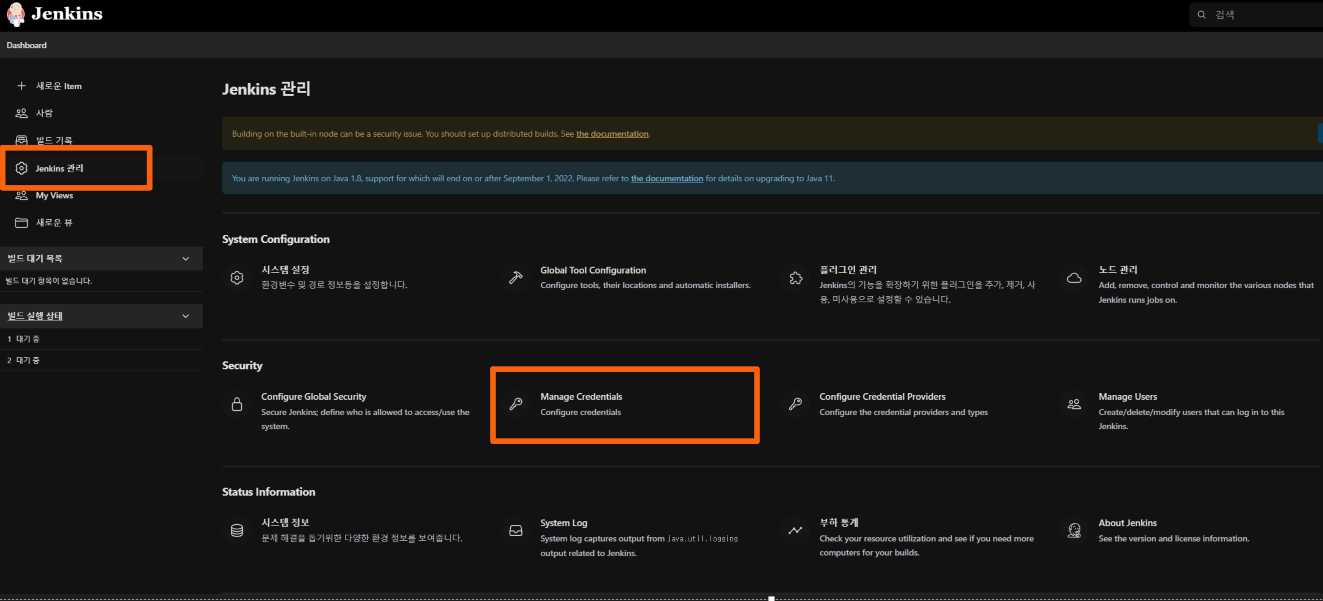Open the 부하 통계 link
This screenshot has height=601, width=1323.
point(839,523)
